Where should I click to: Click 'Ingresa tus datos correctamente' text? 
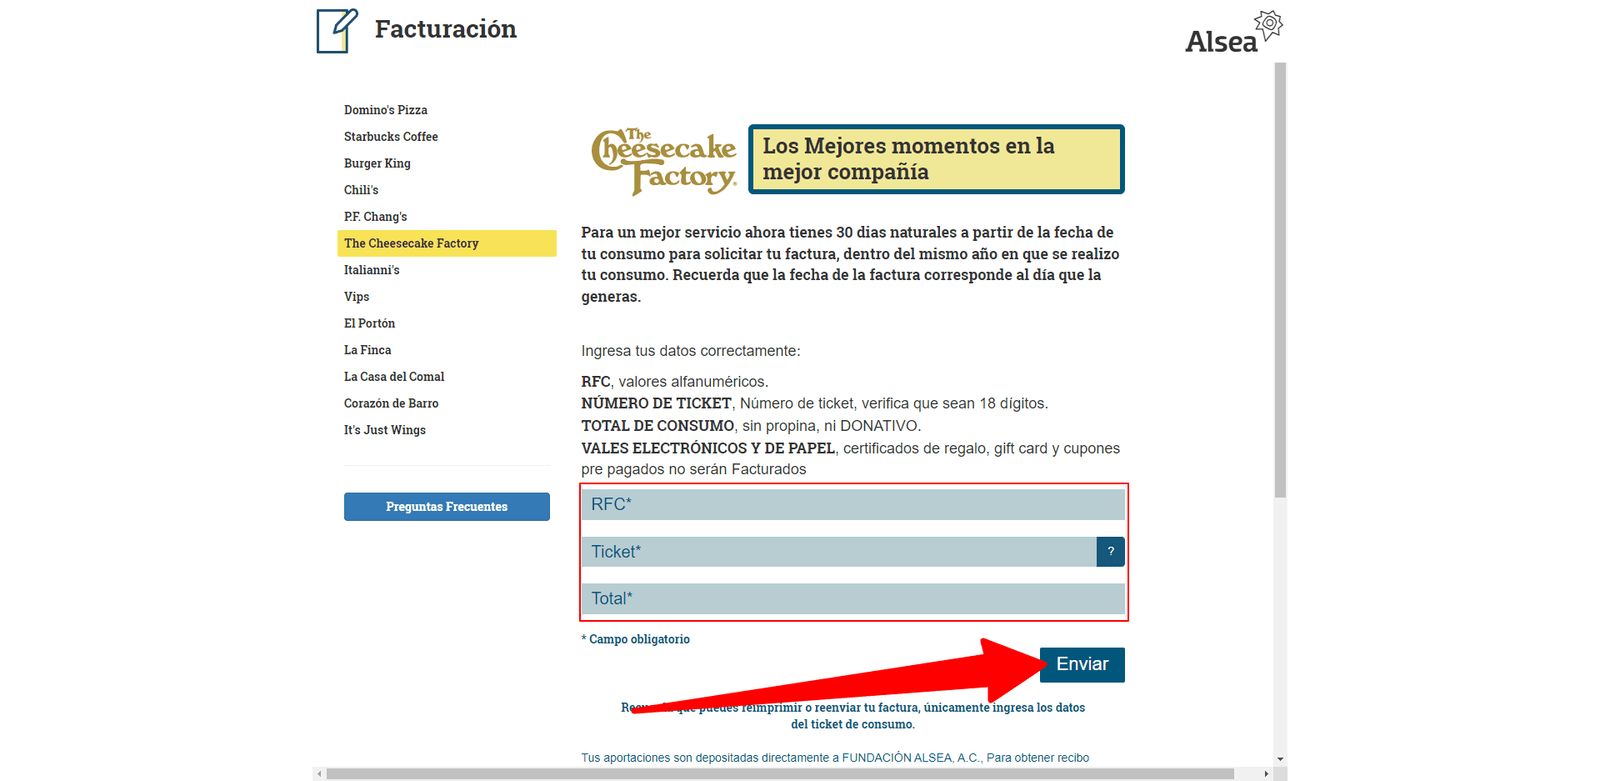click(691, 351)
